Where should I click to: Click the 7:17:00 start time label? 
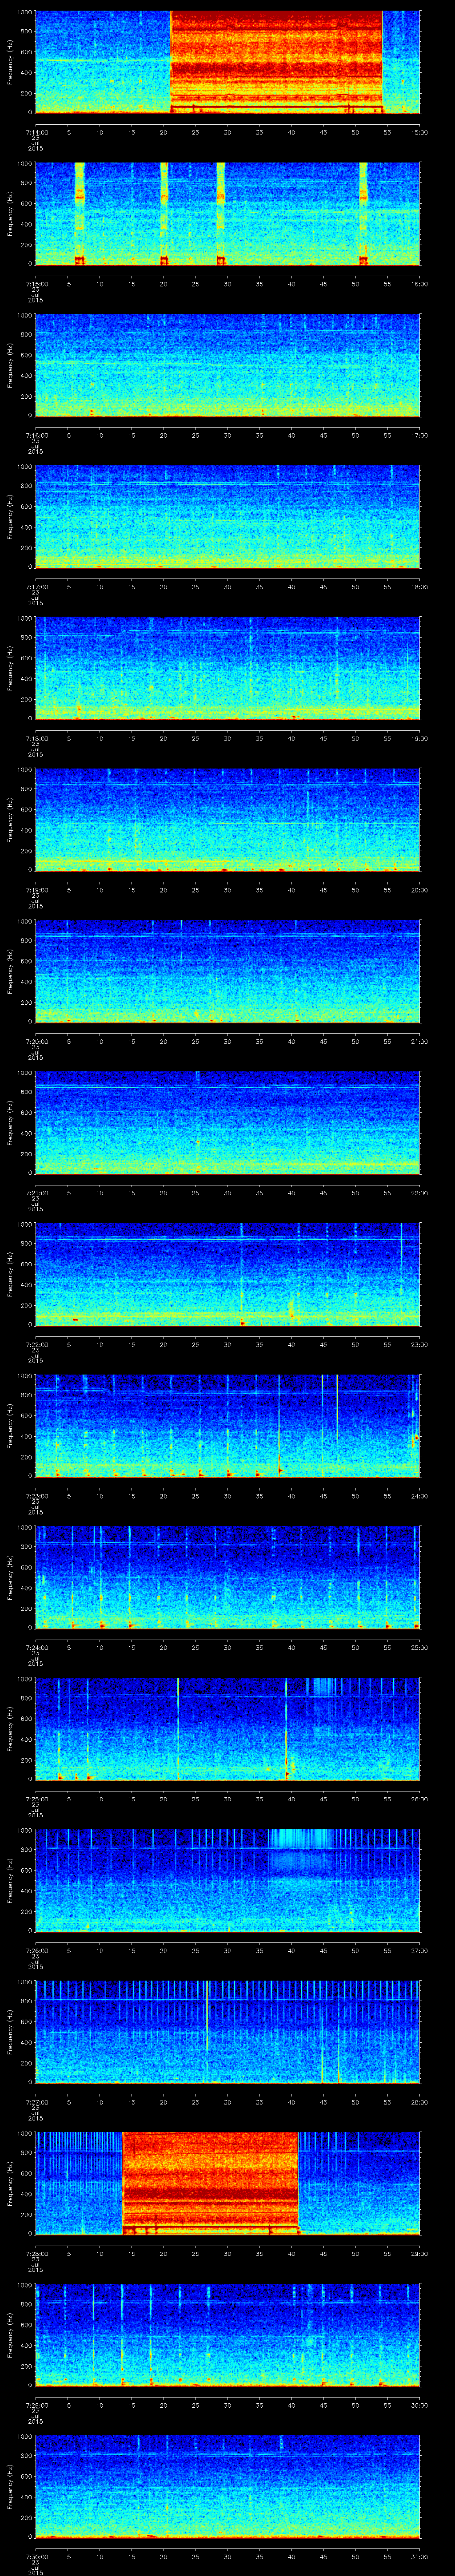pos(37,587)
